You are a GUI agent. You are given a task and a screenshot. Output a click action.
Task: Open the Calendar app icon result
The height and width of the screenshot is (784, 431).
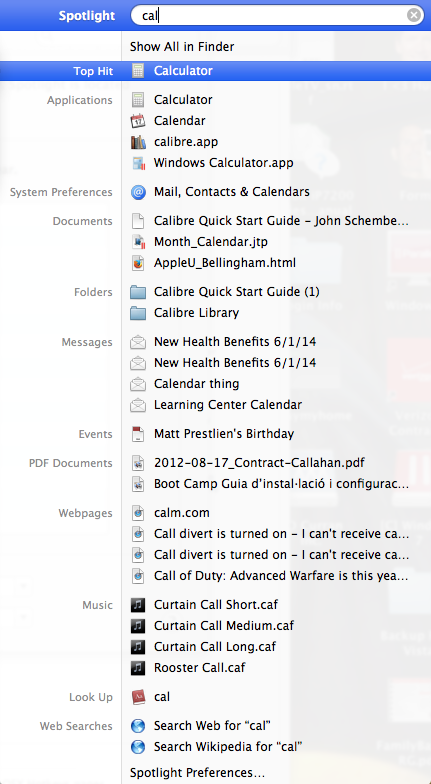(138, 120)
